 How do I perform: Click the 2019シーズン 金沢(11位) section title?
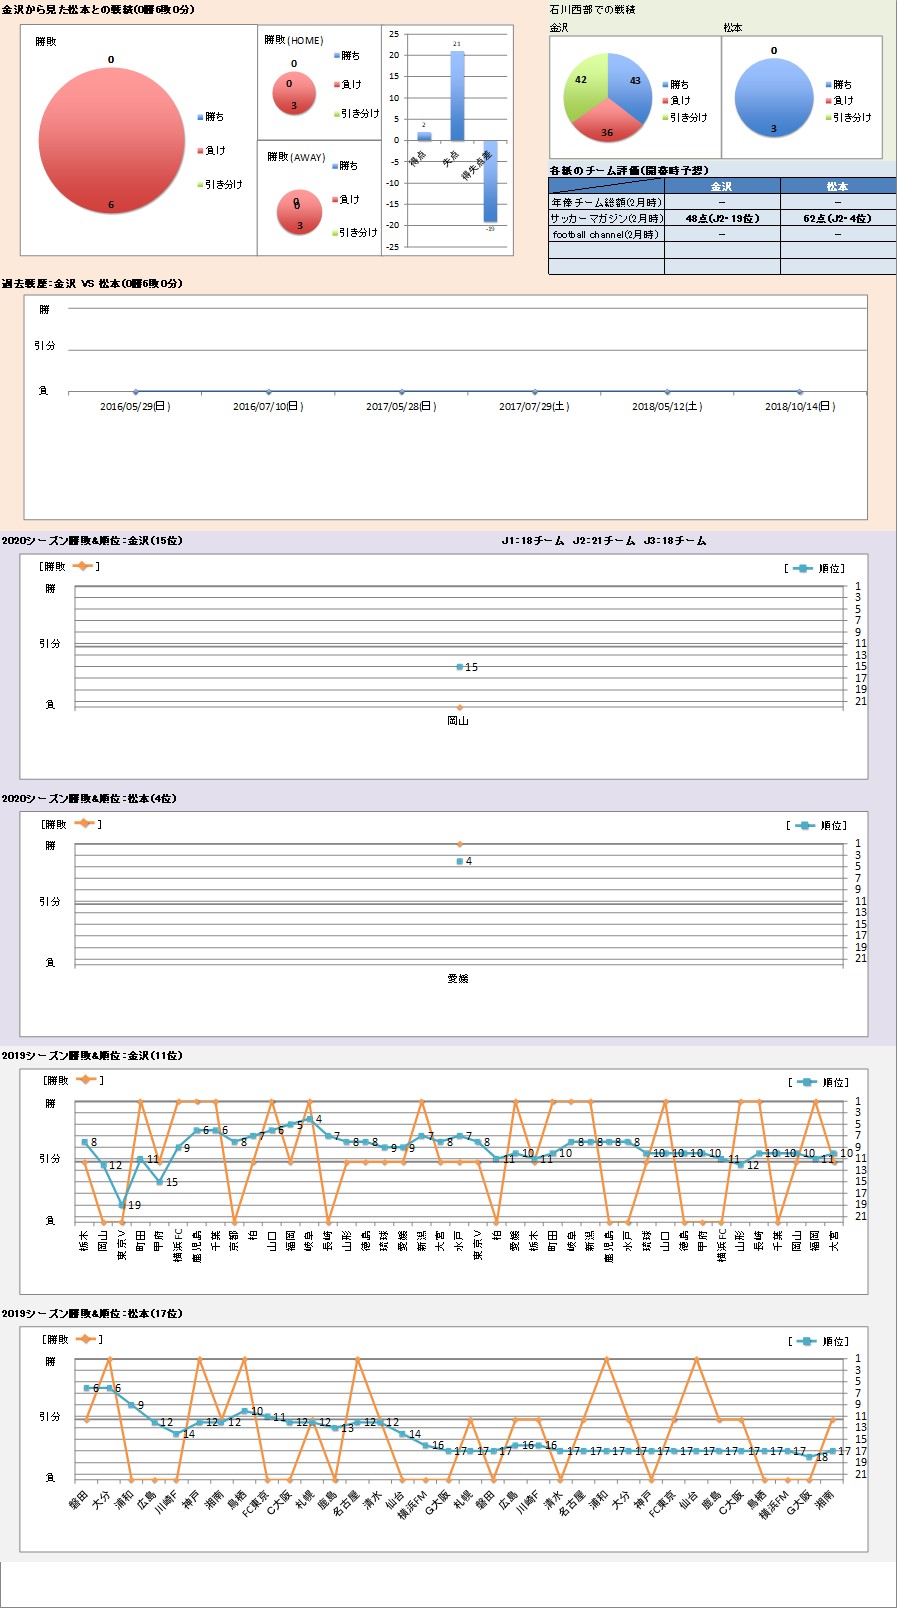92,1056
